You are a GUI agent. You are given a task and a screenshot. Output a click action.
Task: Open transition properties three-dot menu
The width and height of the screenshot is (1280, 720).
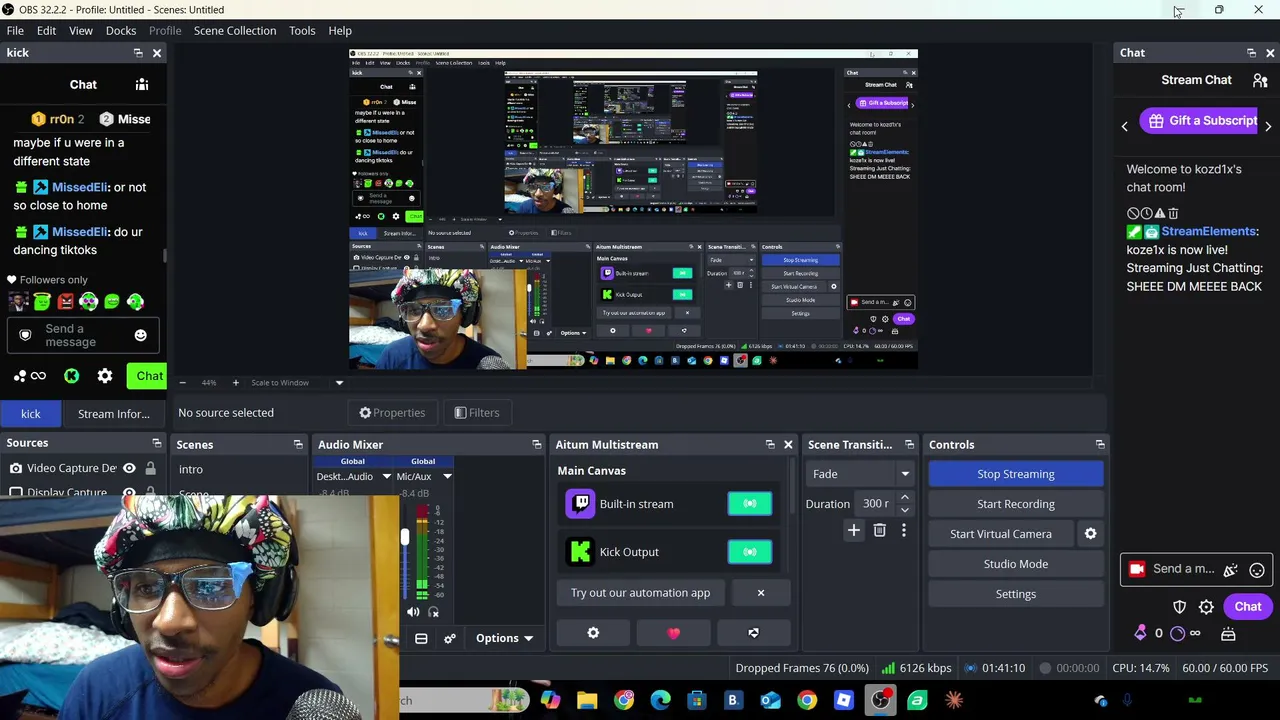tap(904, 531)
